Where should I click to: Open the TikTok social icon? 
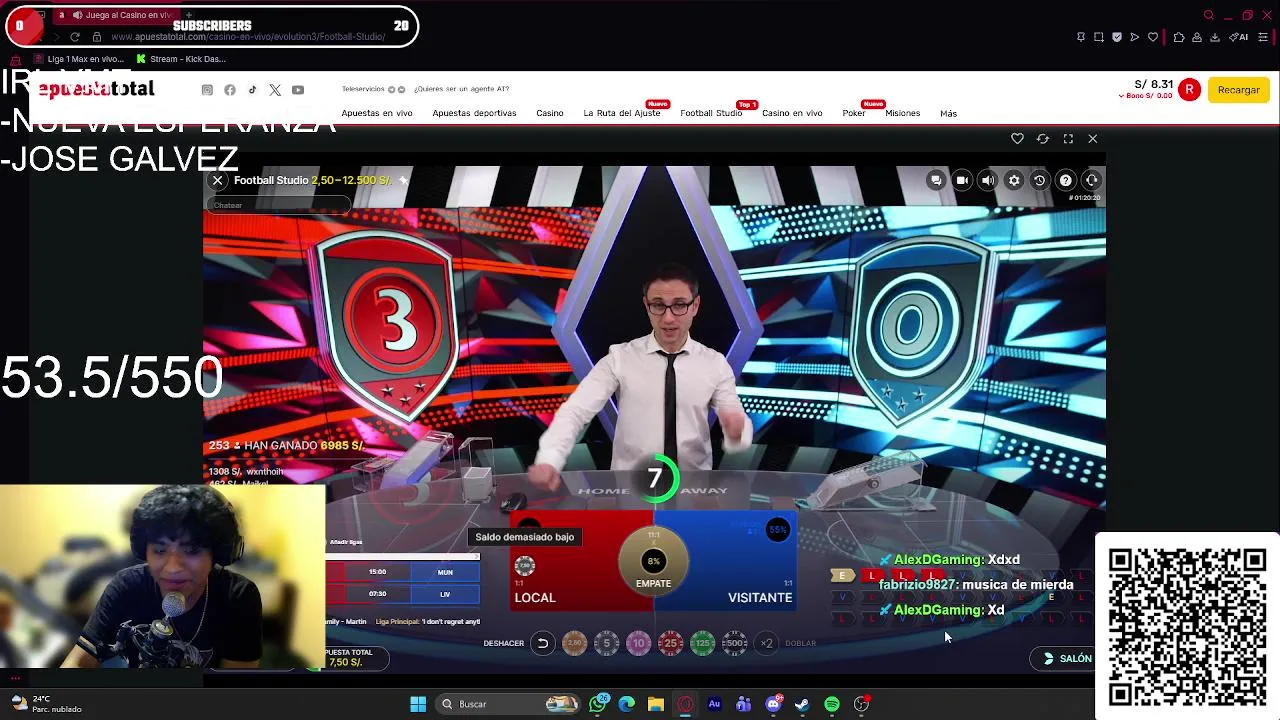click(252, 90)
